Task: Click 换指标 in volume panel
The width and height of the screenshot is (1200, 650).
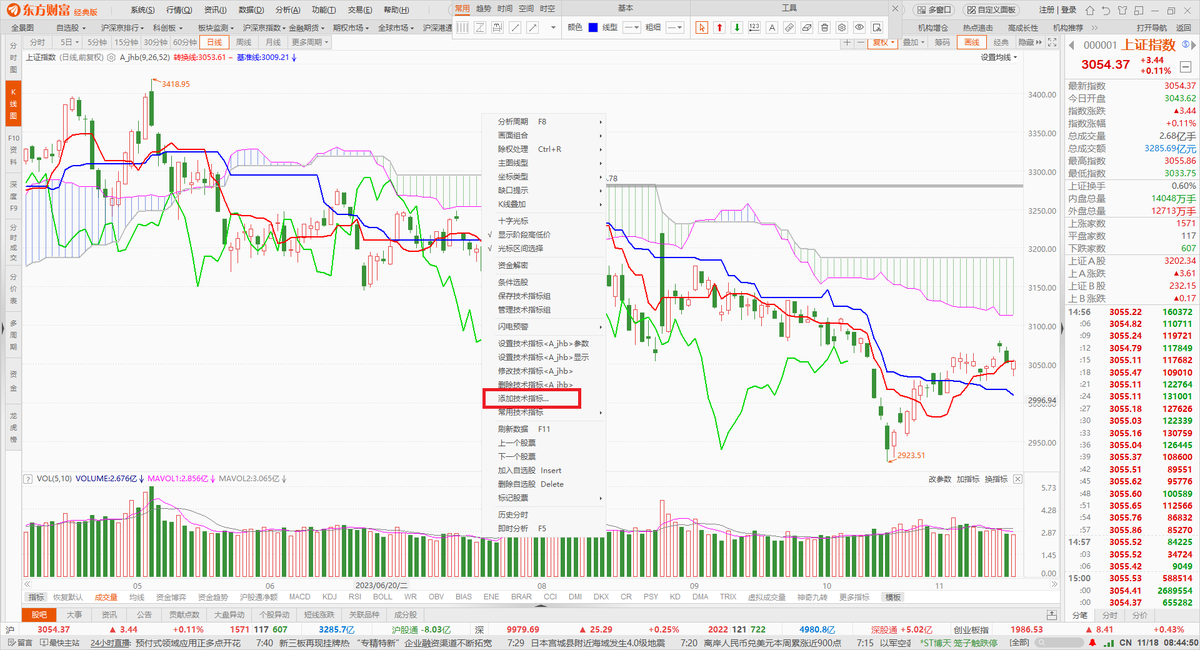Action: 996,479
